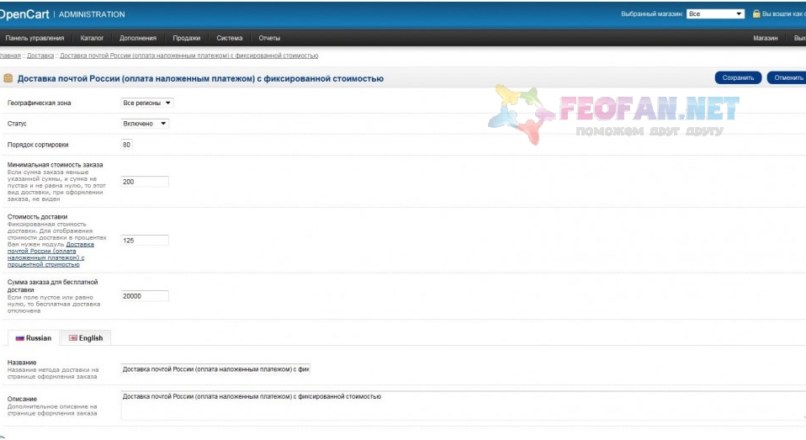Click the sort order field with 80

126,144
